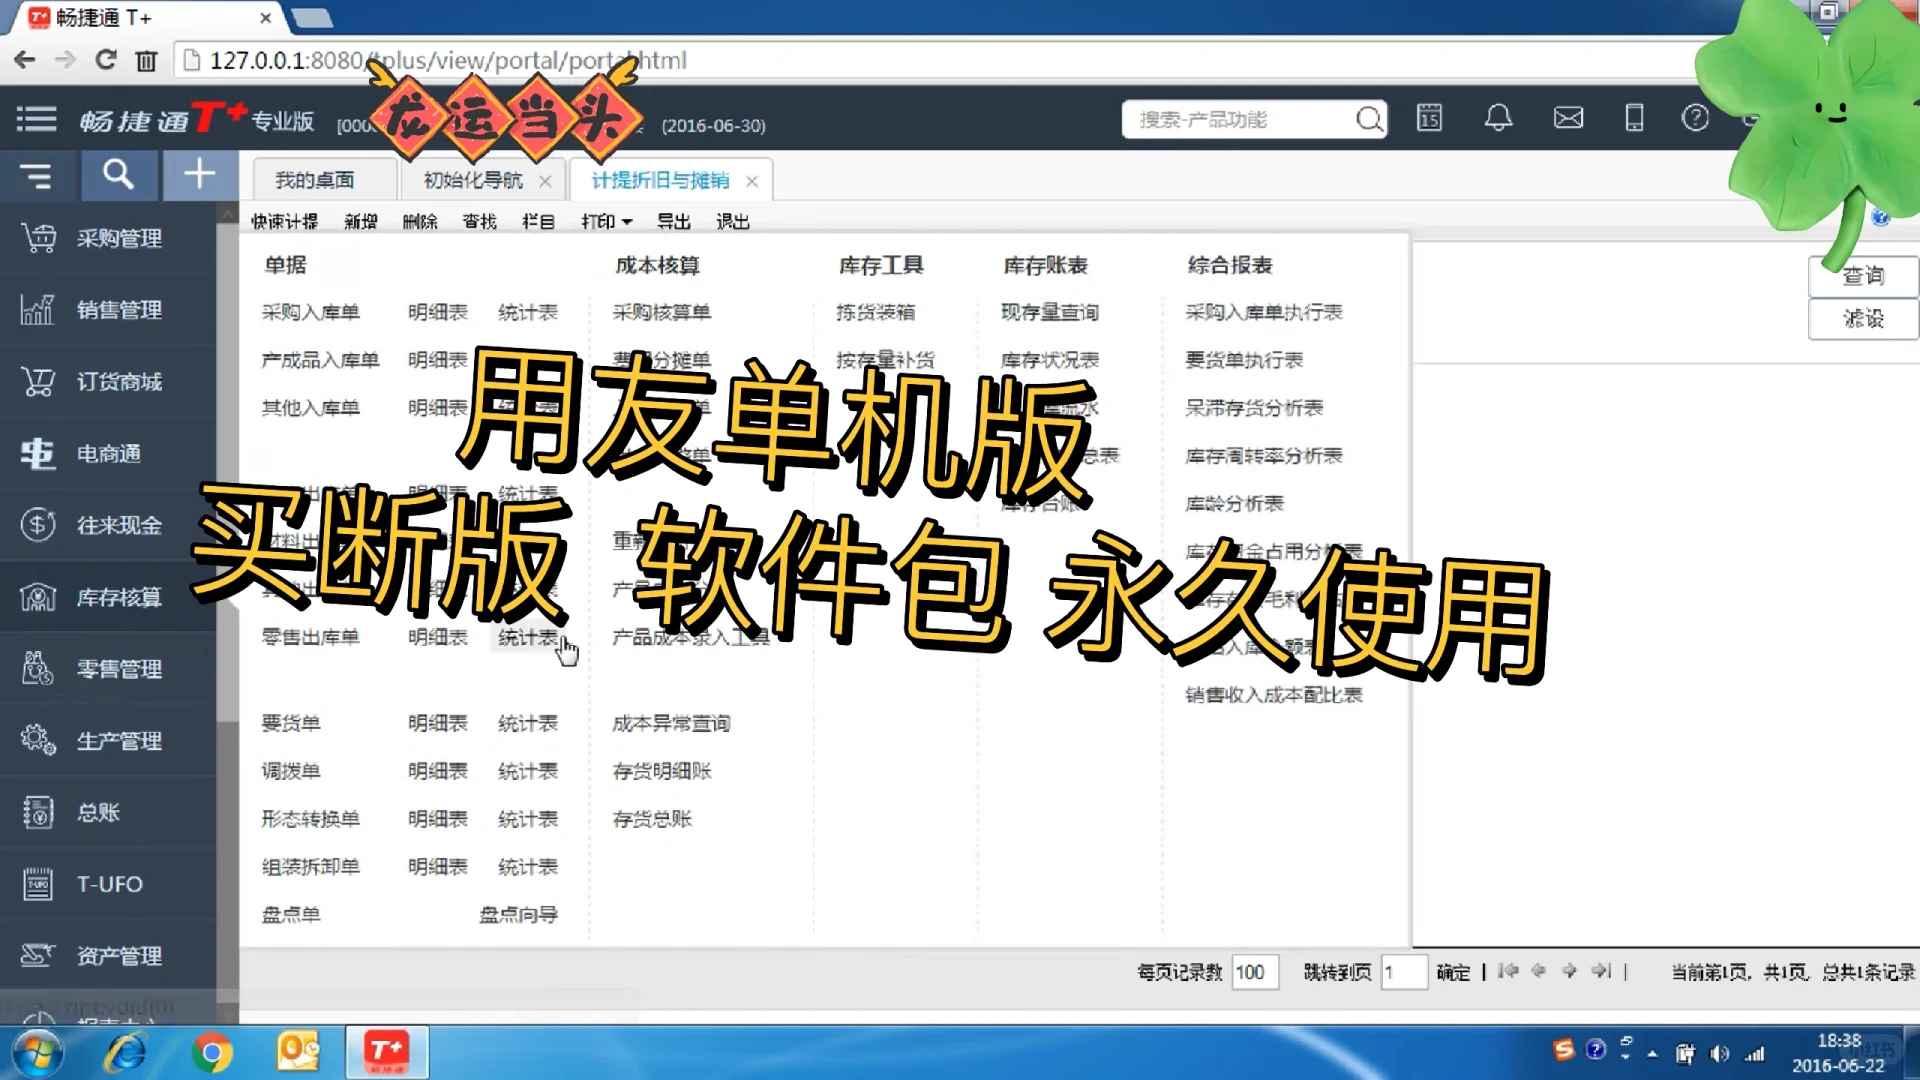Open the 打印 dropdown in toolbar
1920x1080 pixels.
point(604,221)
